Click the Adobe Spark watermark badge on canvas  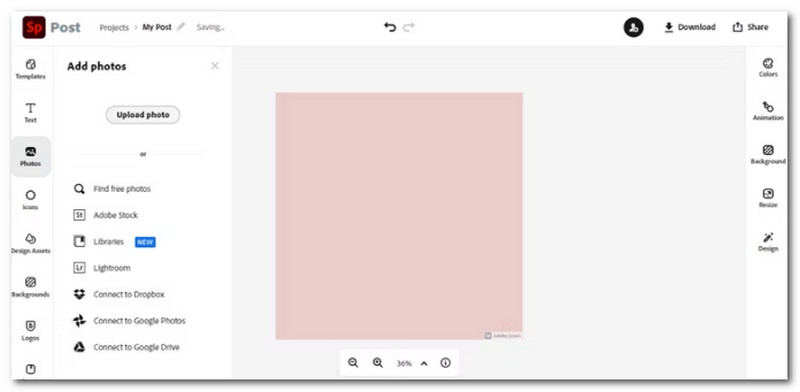pos(502,335)
